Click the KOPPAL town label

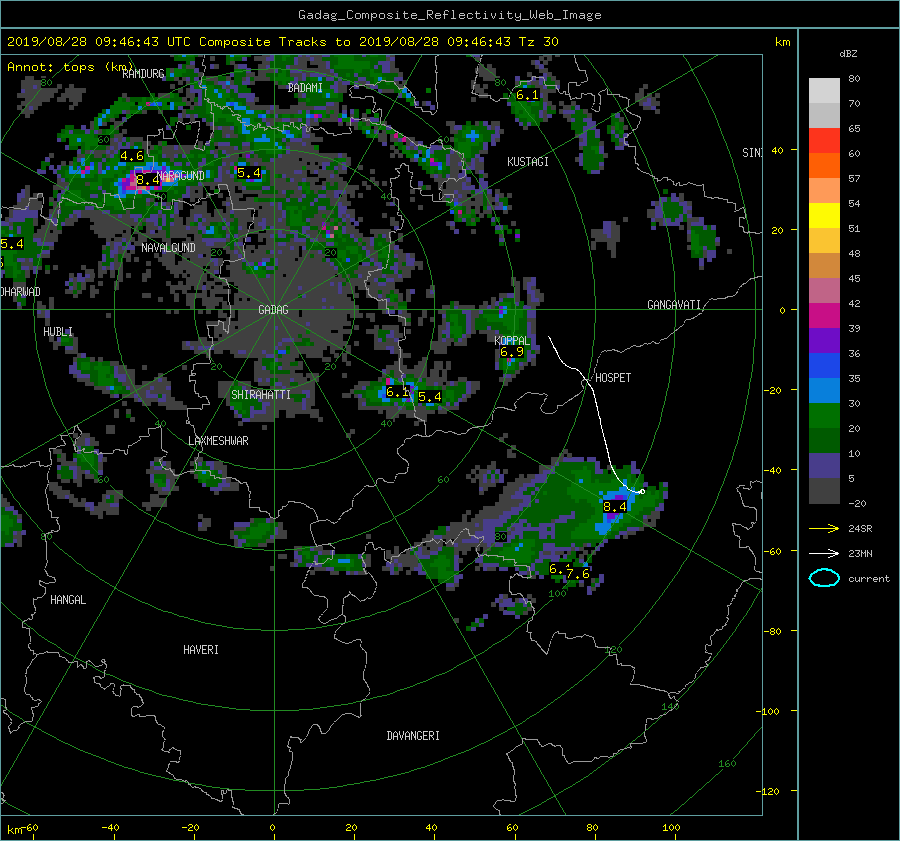(512, 340)
